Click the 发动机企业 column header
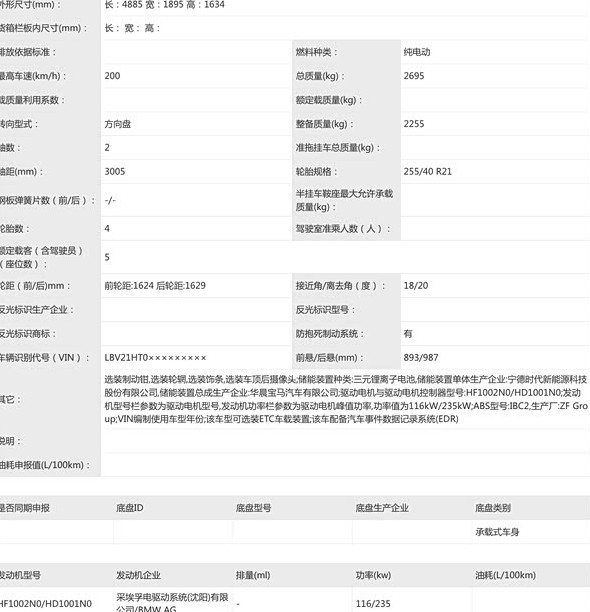Viewport: 590px width, 612px height. pyautogui.click(x=138, y=575)
